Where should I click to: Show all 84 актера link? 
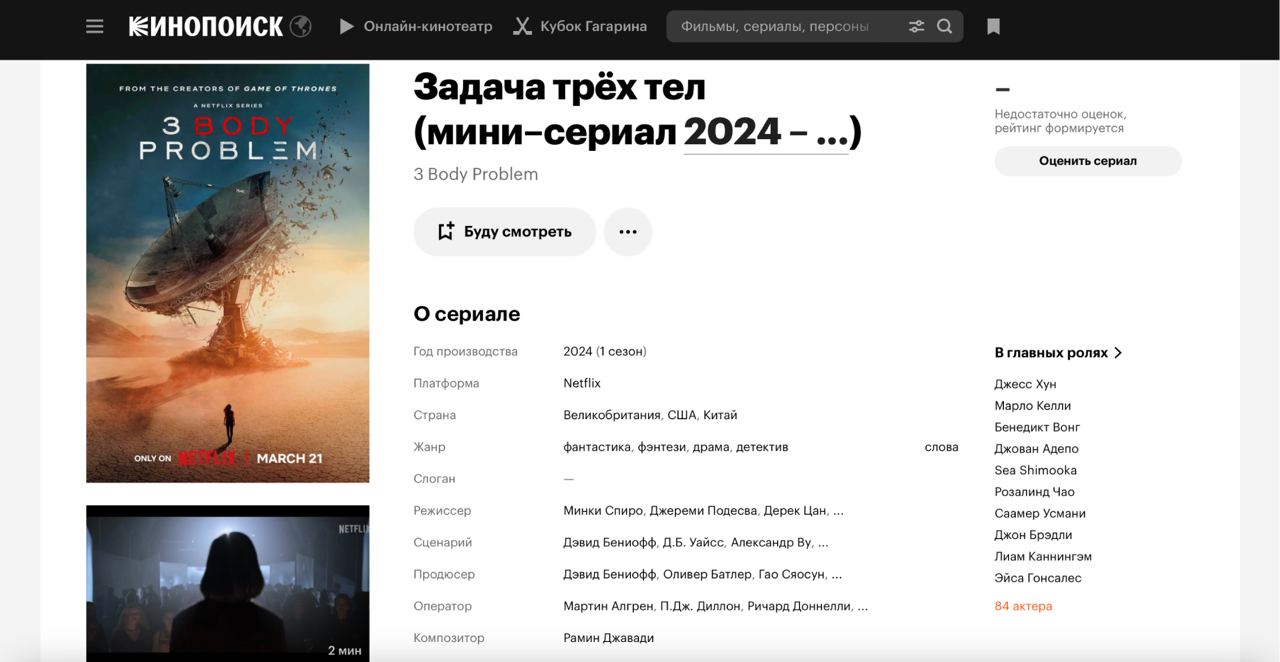pyautogui.click(x=1023, y=606)
